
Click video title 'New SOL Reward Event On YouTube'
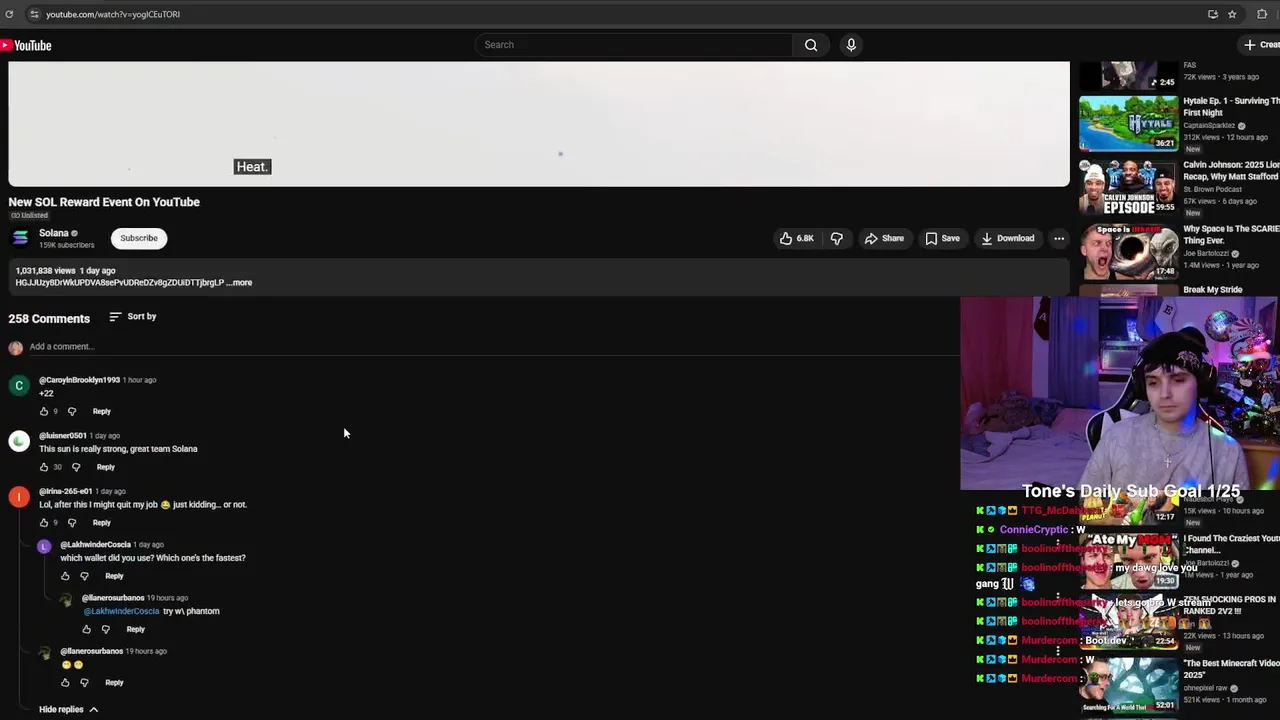coord(104,202)
